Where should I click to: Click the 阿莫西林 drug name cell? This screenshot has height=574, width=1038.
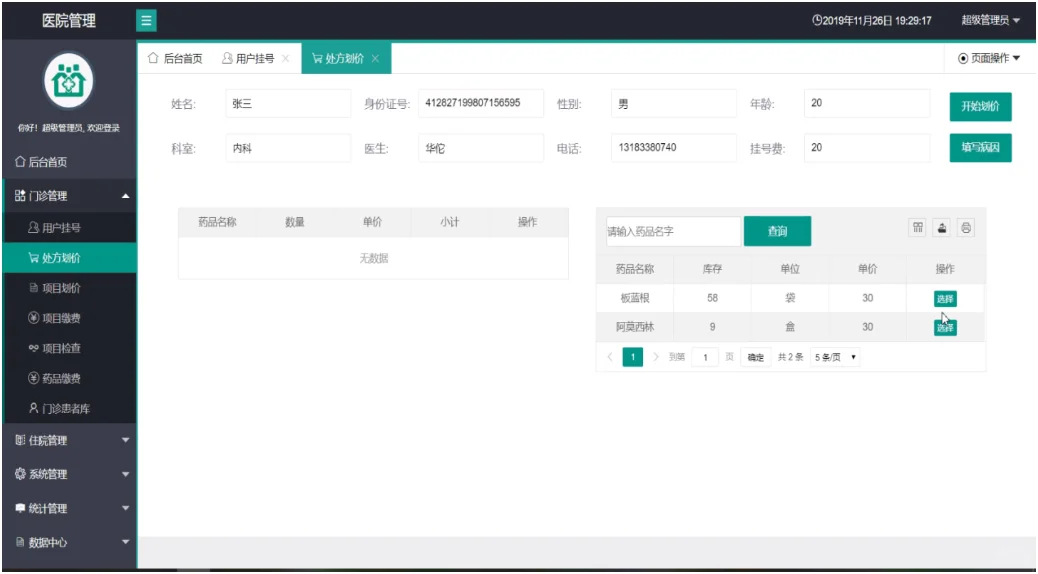(635, 327)
